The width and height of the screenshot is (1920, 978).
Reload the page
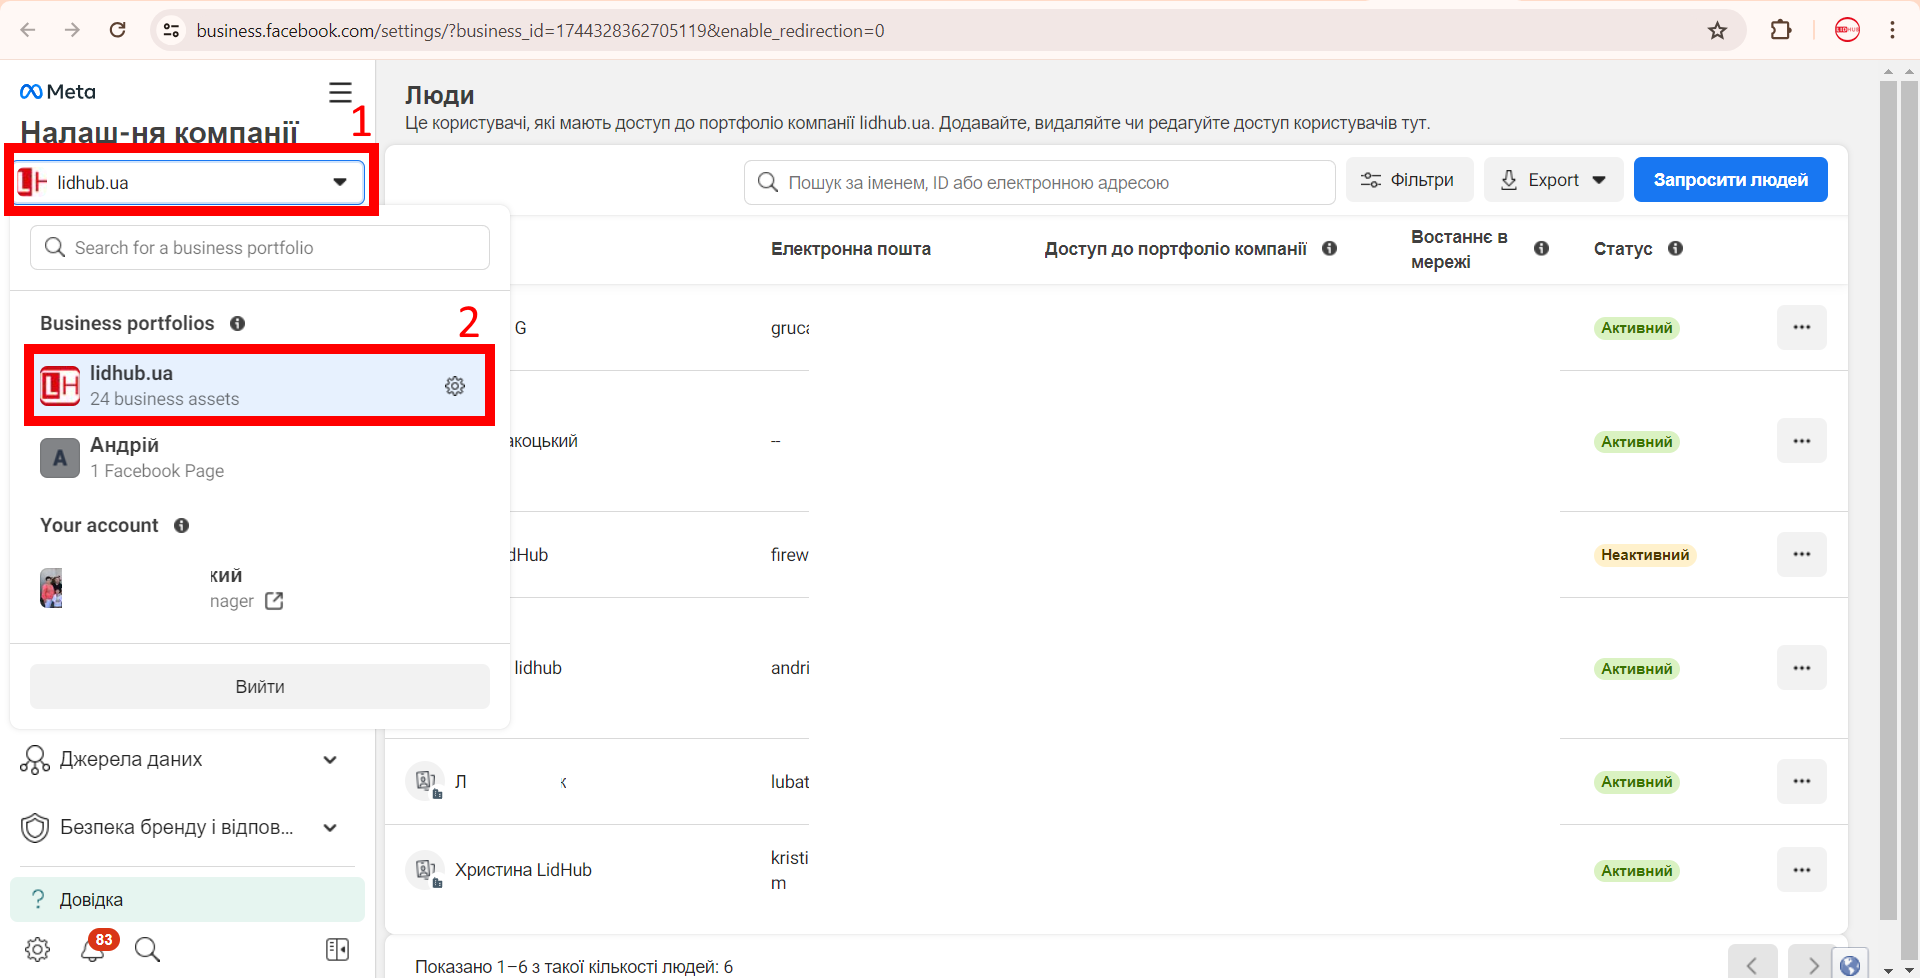(118, 30)
